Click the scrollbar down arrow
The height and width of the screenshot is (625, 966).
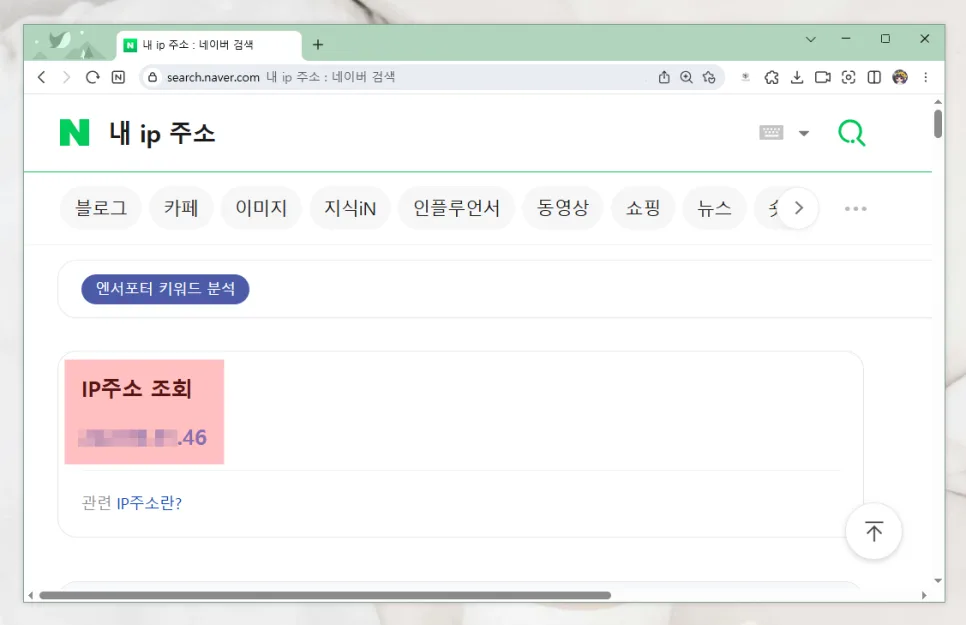(x=938, y=581)
